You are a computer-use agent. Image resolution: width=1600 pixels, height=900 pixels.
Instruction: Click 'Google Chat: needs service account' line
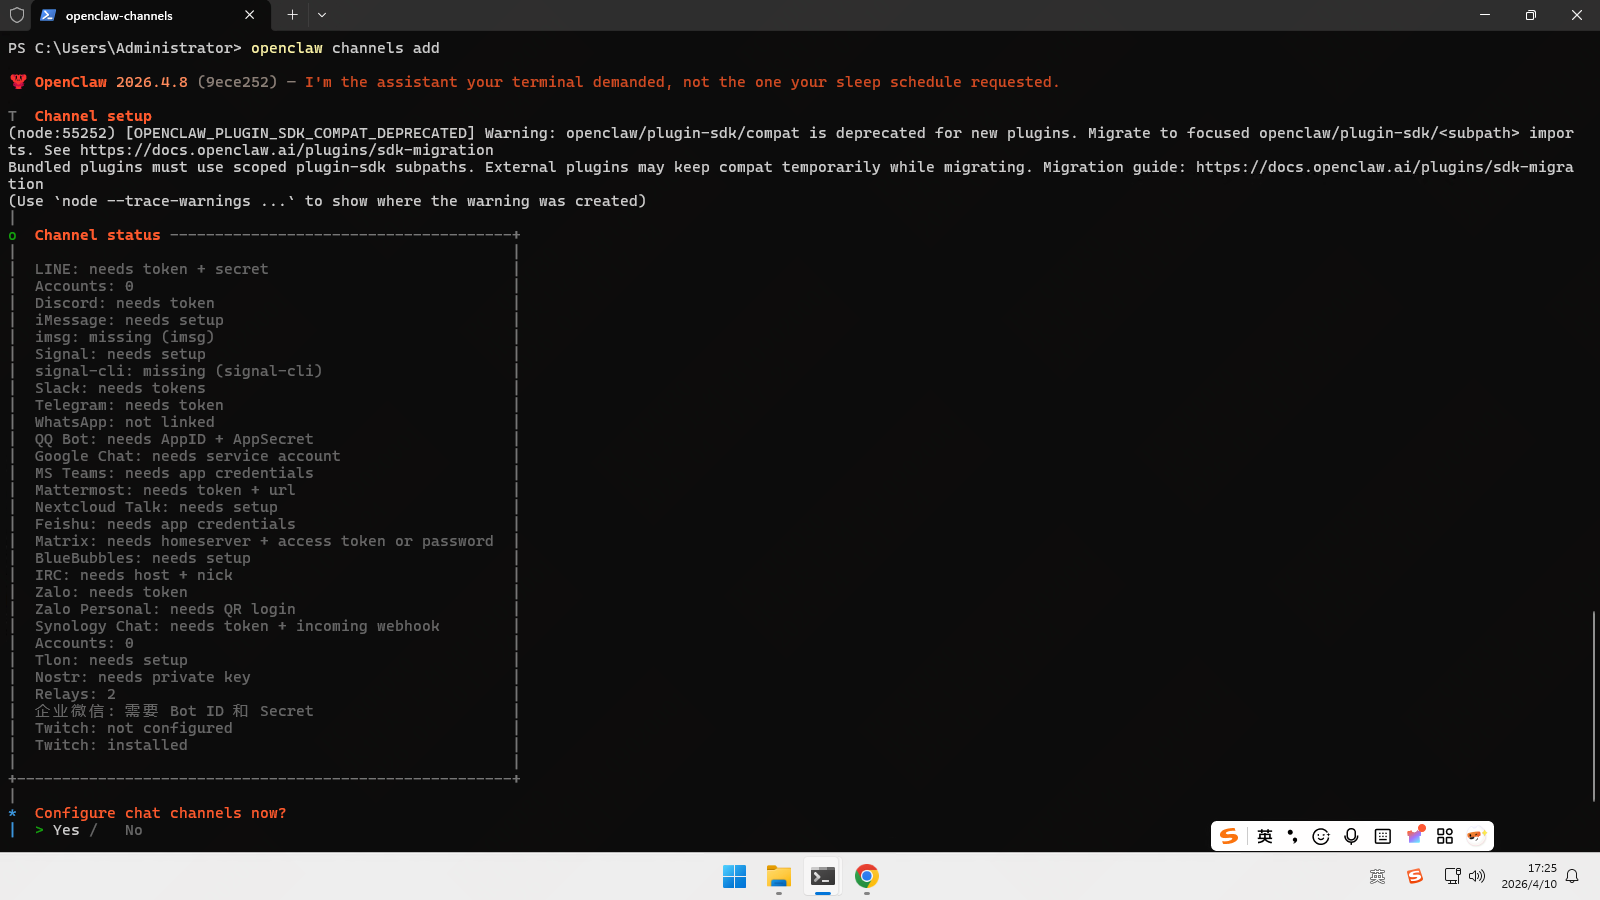coord(187,456)
